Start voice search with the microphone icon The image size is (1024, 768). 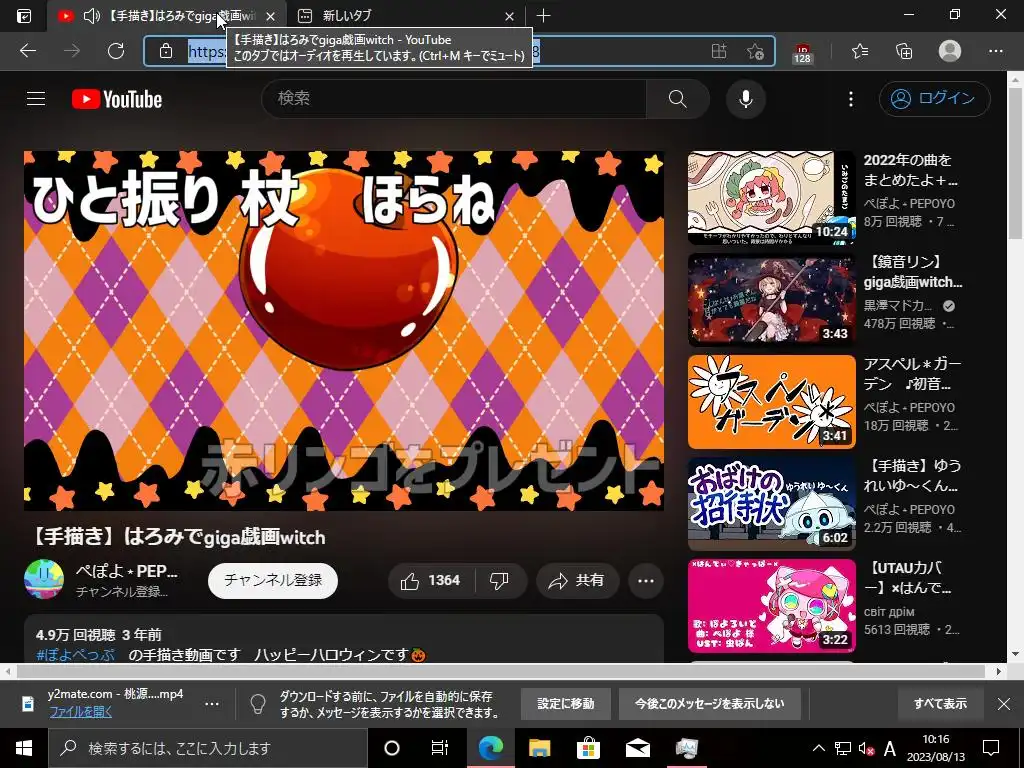(x=746, y=99)
